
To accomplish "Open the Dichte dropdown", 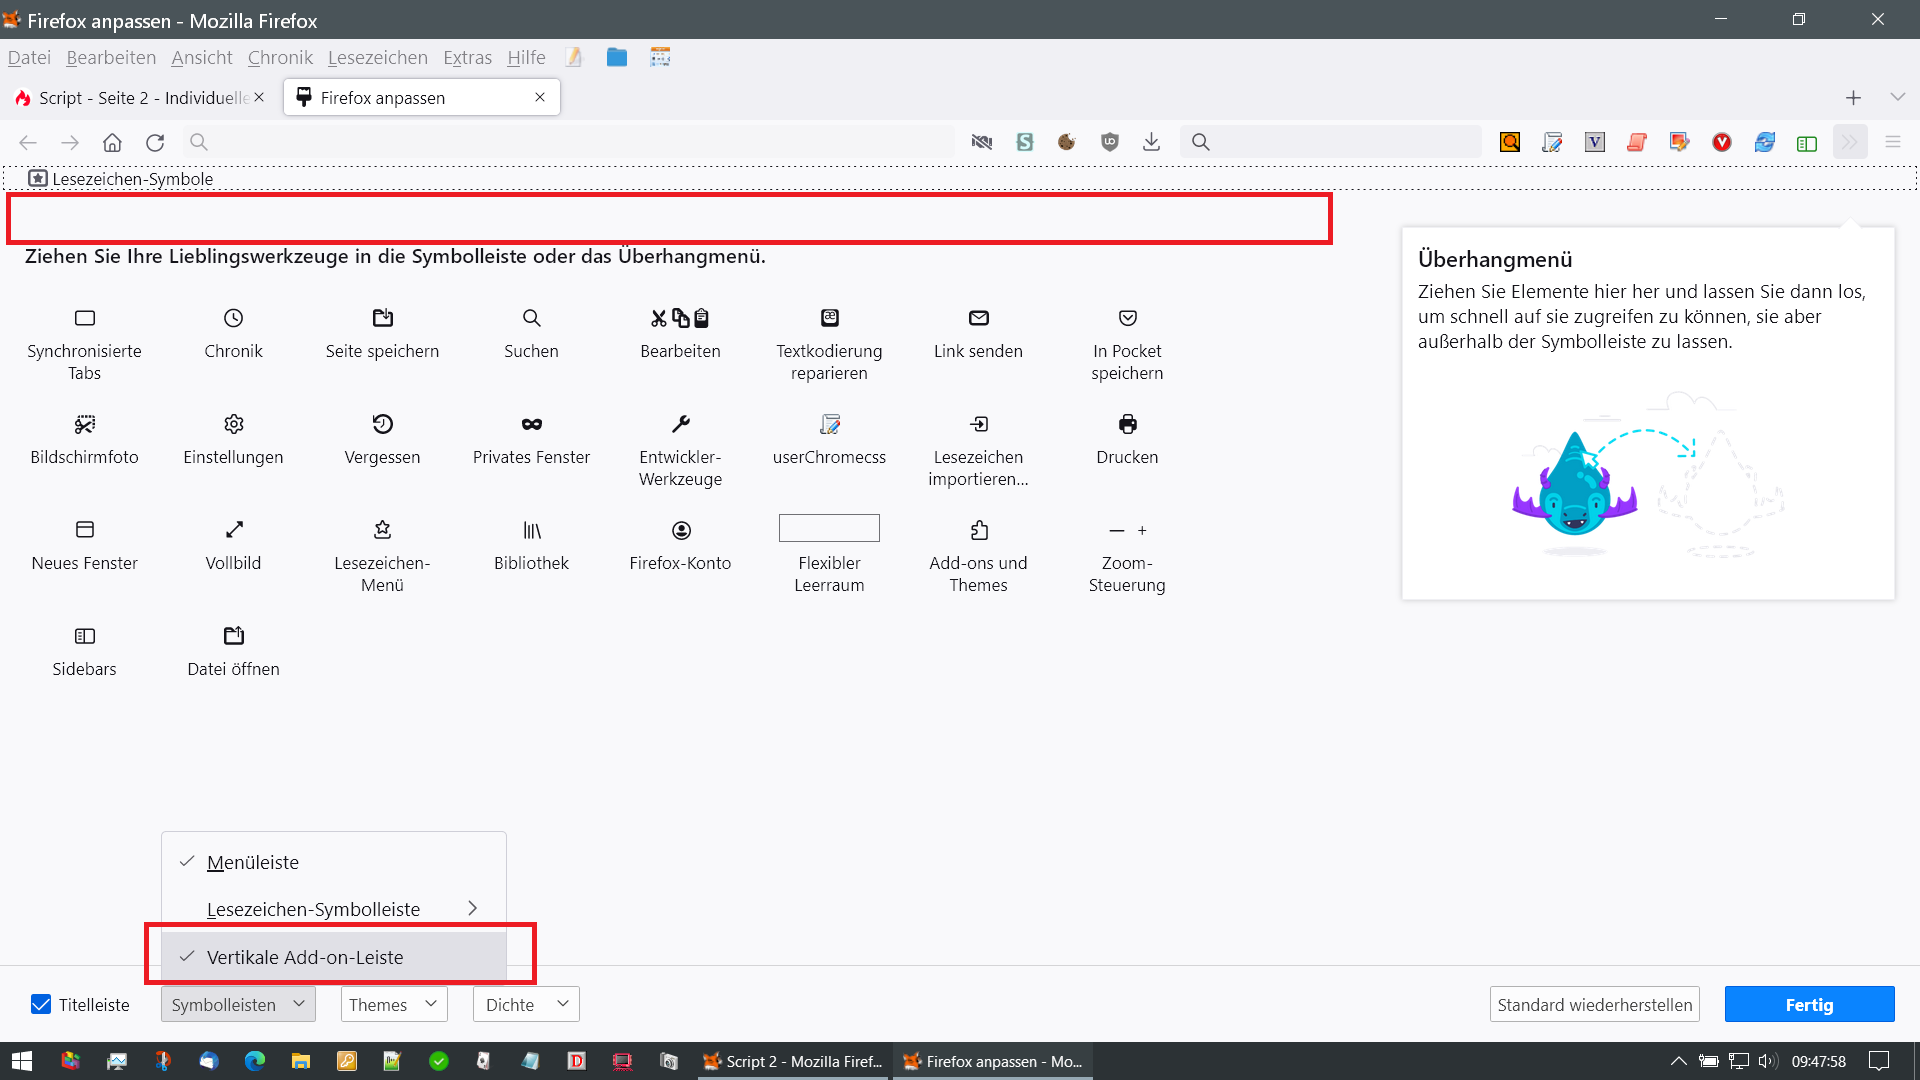I will point(526,1004).
